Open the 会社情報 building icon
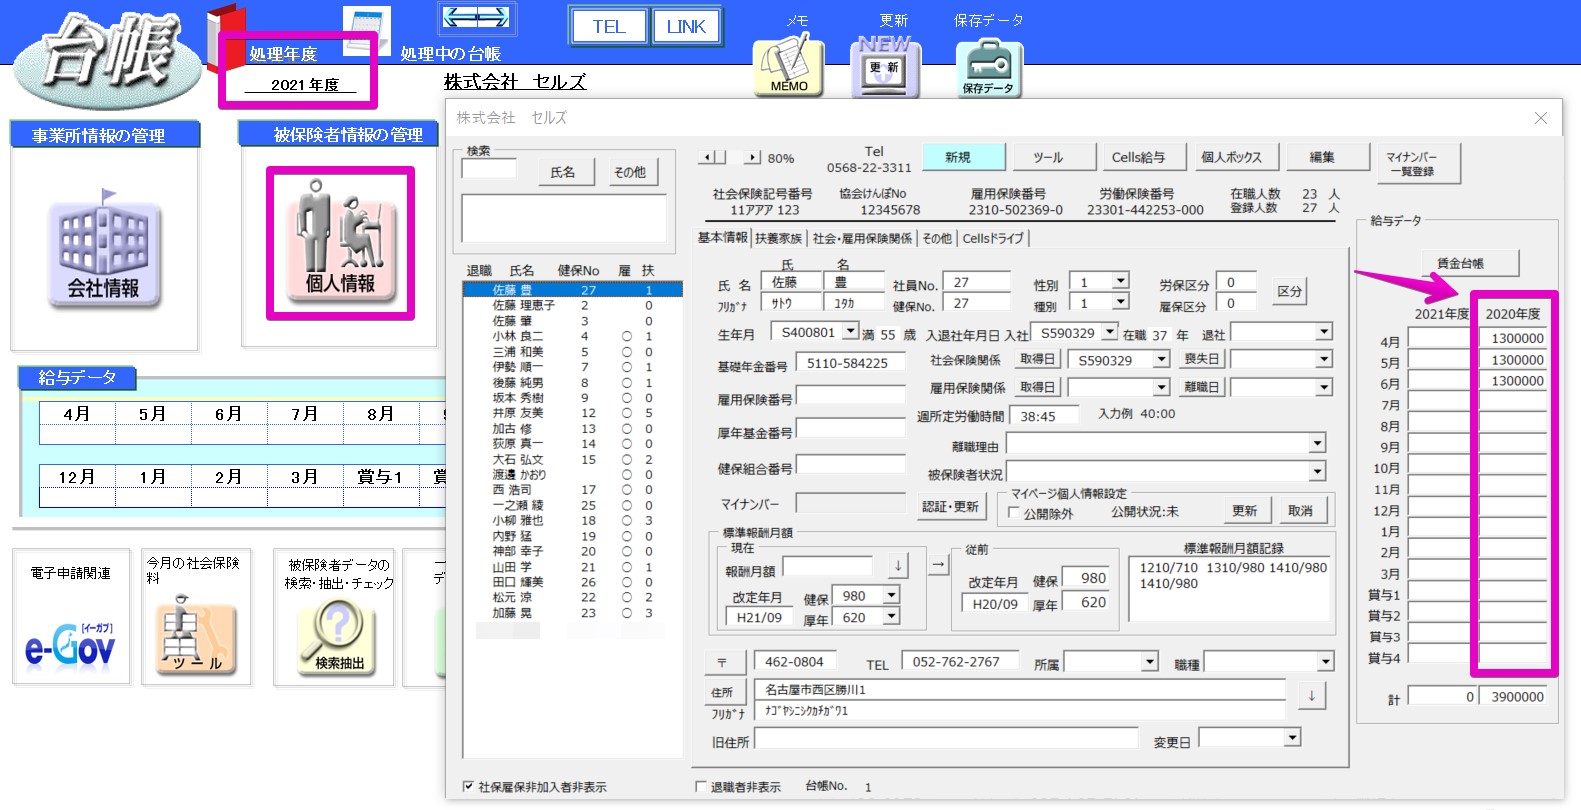This screenshot has height=810, width=1581. pos(104,246)
